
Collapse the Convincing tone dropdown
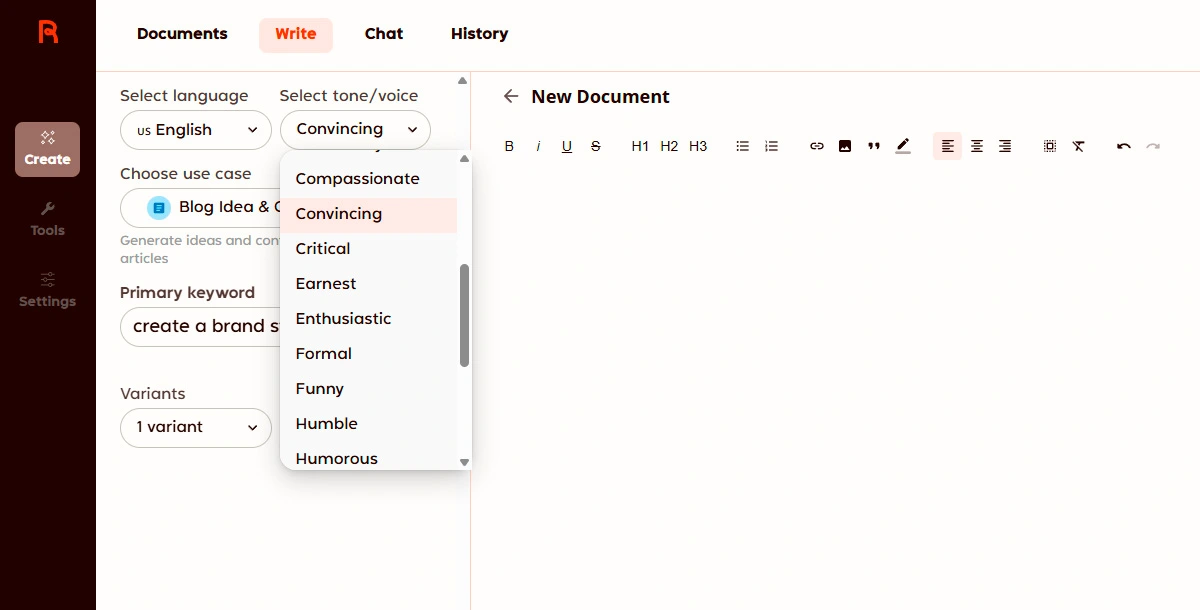(355, 130)
